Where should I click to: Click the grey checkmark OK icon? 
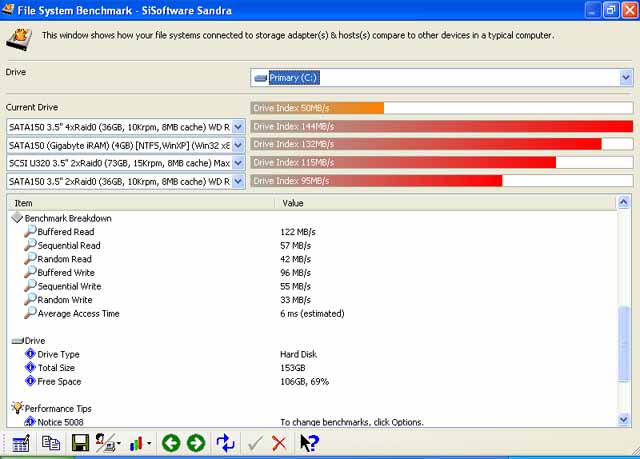tap(256, 443)
